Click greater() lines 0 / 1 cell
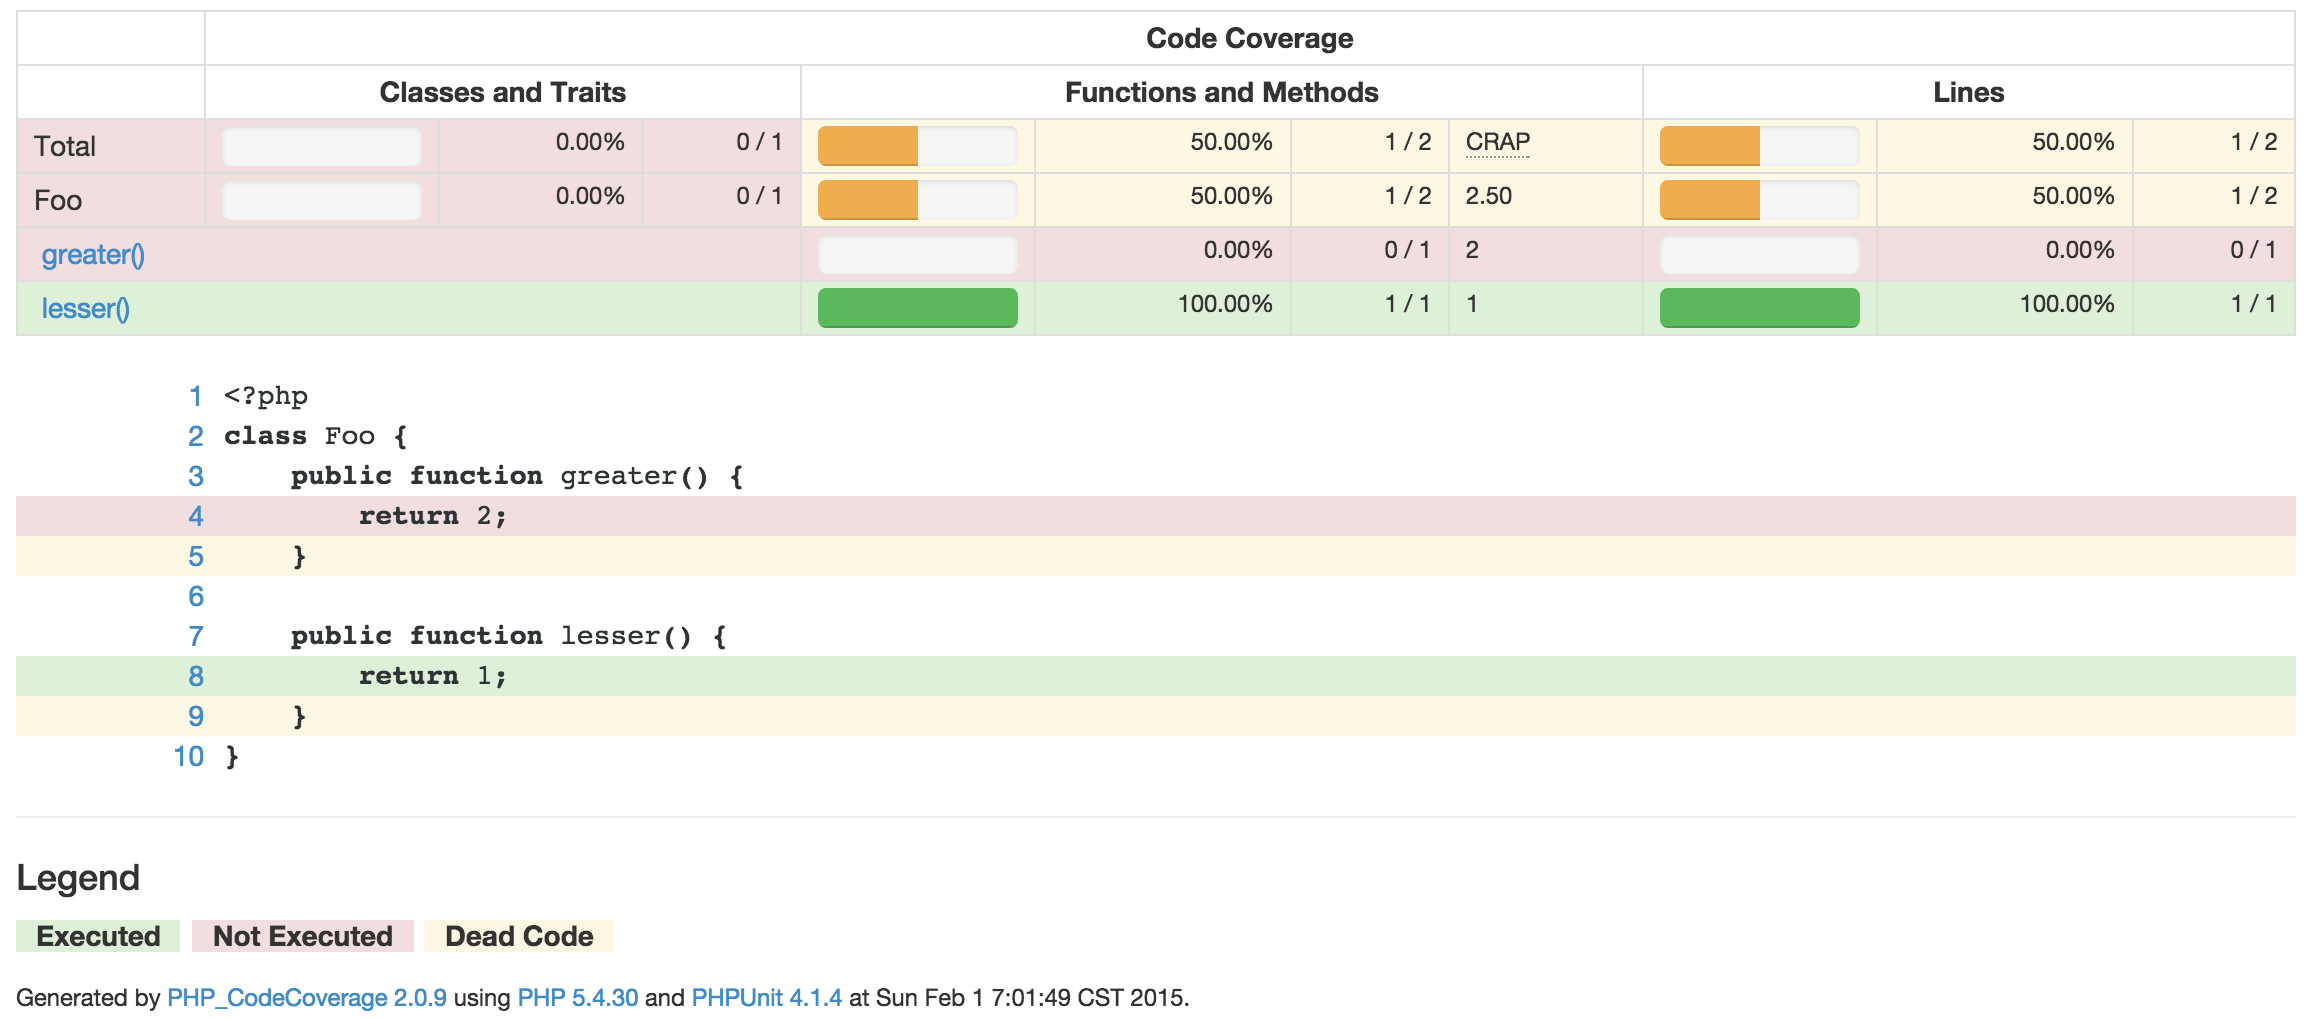Viewport: 2314px width, 1018px height. (2214, 254)
